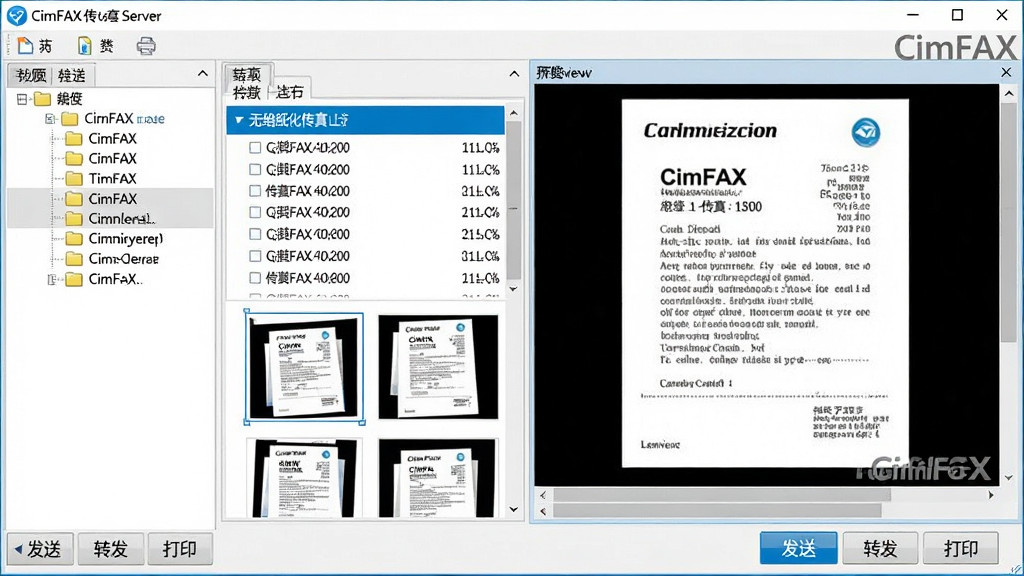Click the fax list scrollbar down arrow

coord(514,289)
